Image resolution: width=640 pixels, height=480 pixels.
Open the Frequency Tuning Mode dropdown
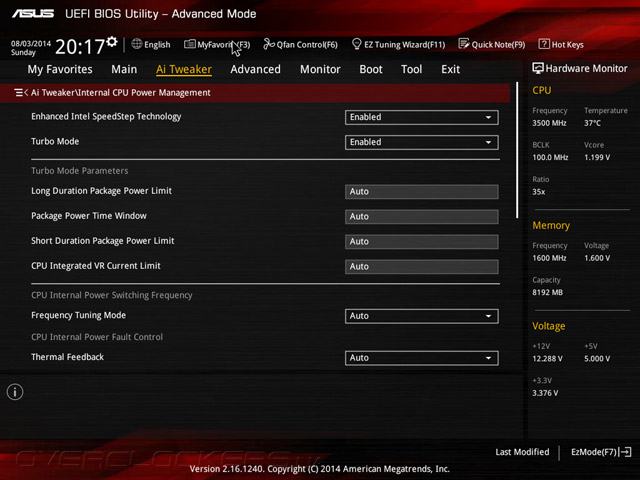422,316
